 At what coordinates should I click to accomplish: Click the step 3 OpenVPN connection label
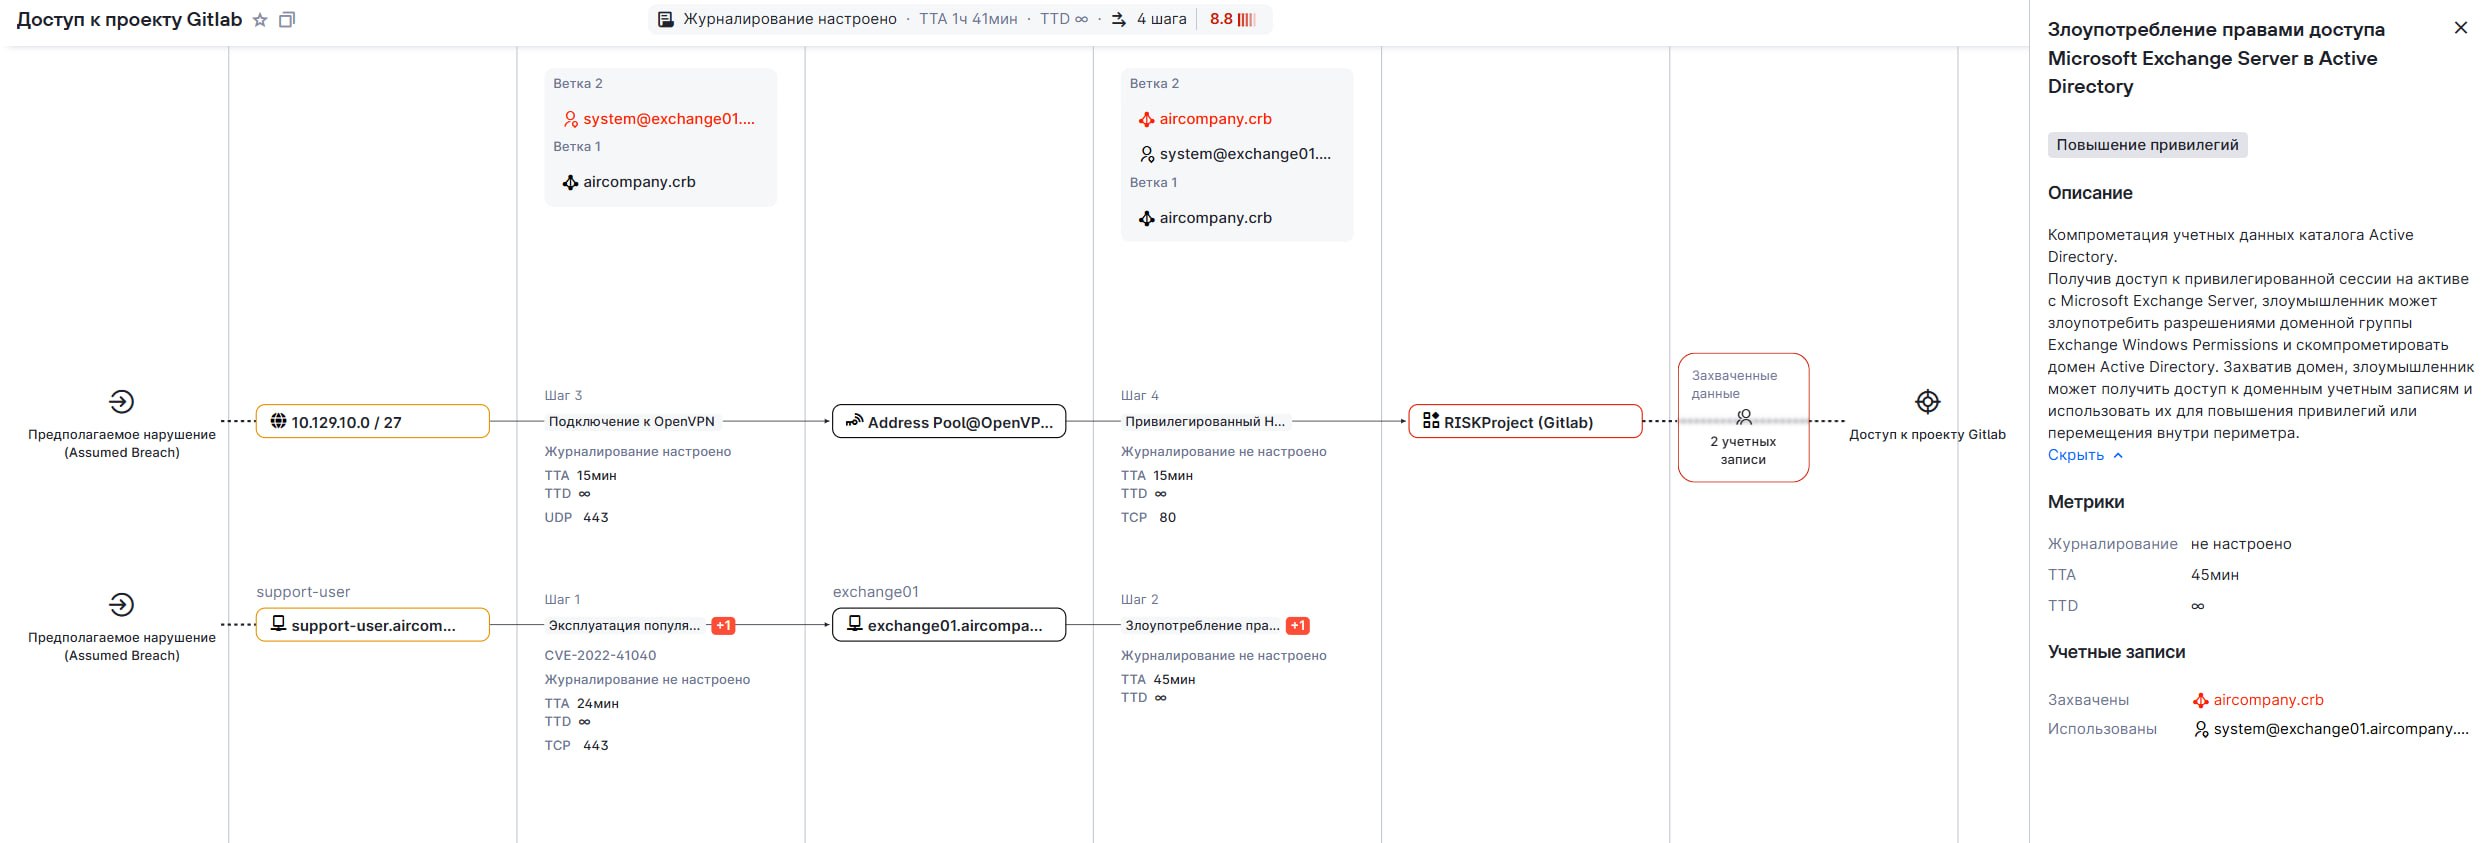pyautogui.click(x=632, y=422)
